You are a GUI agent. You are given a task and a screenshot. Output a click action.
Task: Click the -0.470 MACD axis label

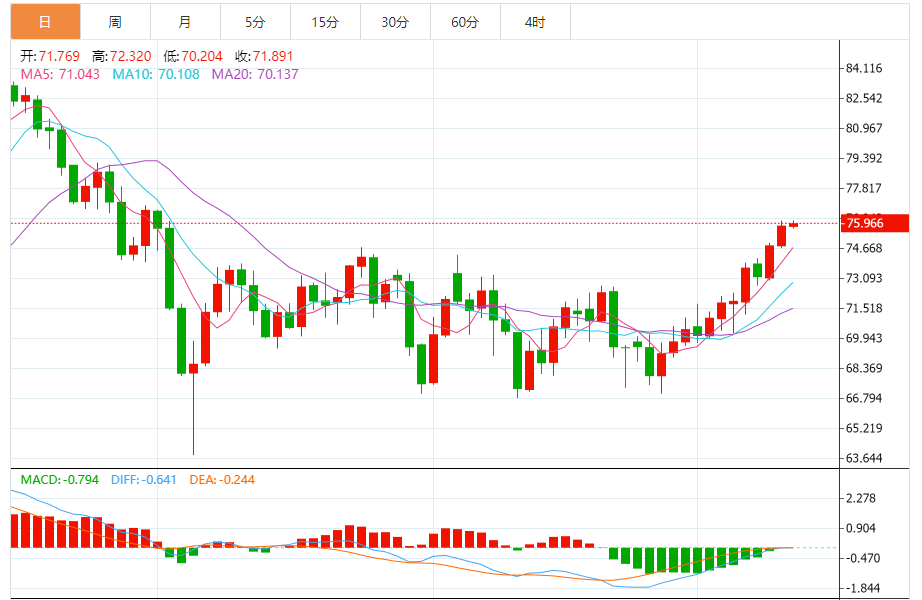coord(861,558)
